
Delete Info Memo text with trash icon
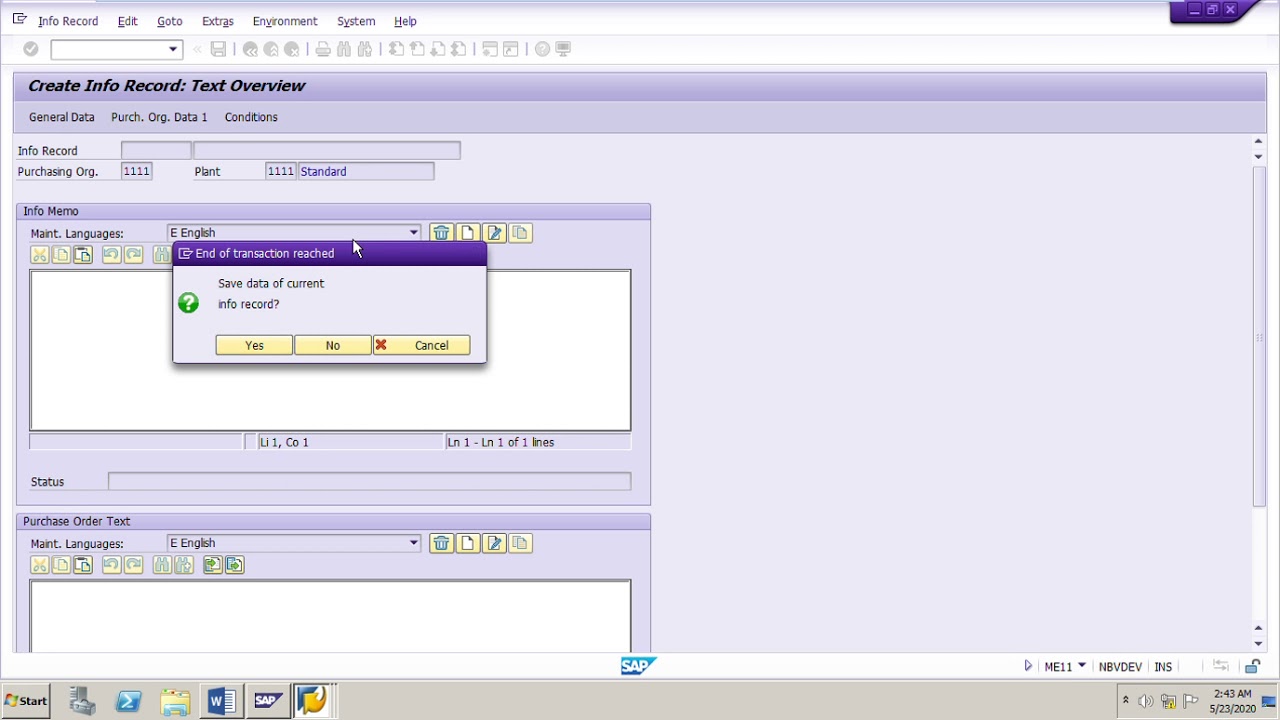click(441, 233)
